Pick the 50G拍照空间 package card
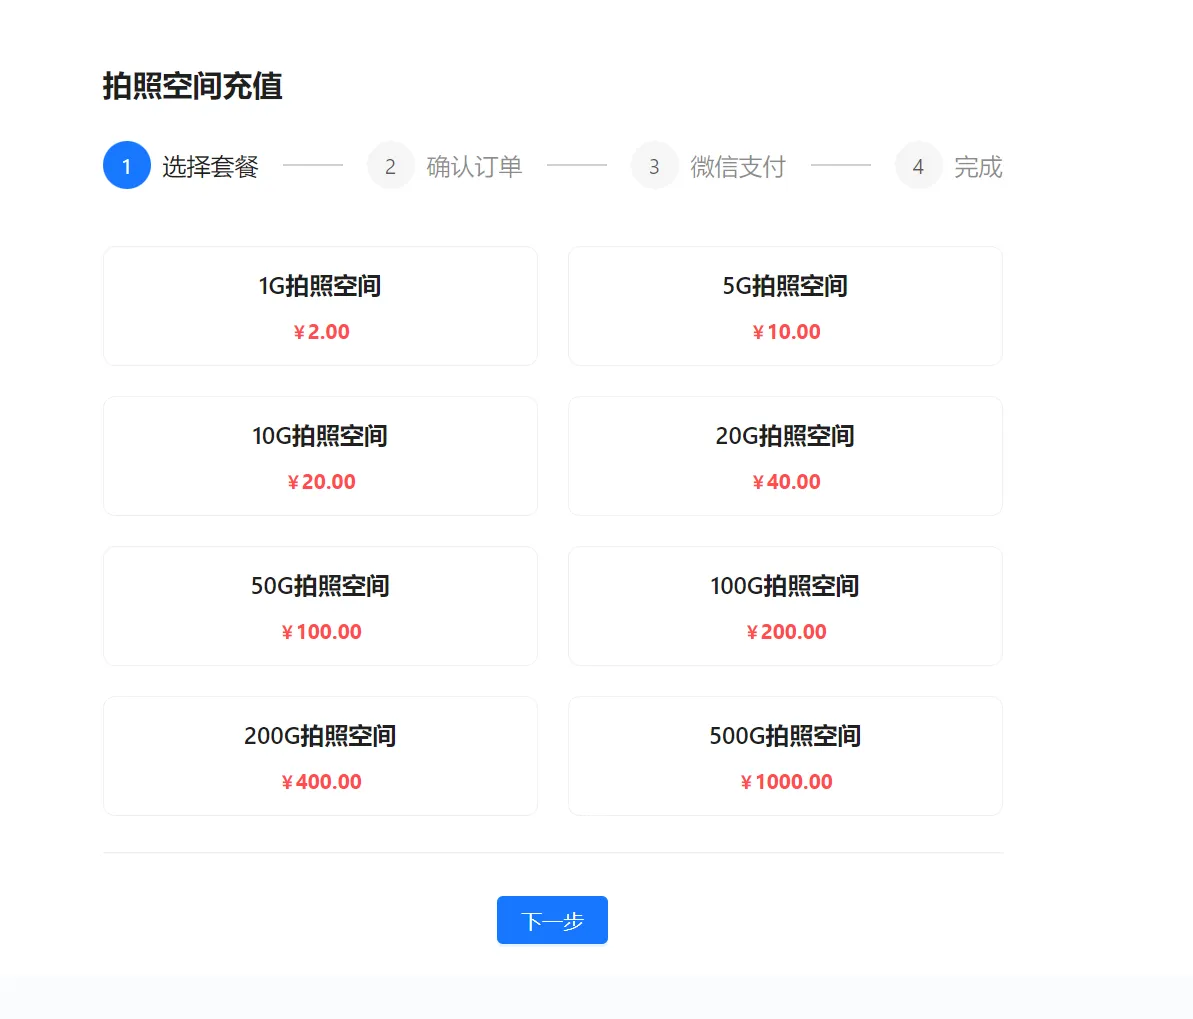The height and width of the screenshot is (1019, 1193). (x=320, y=606)
